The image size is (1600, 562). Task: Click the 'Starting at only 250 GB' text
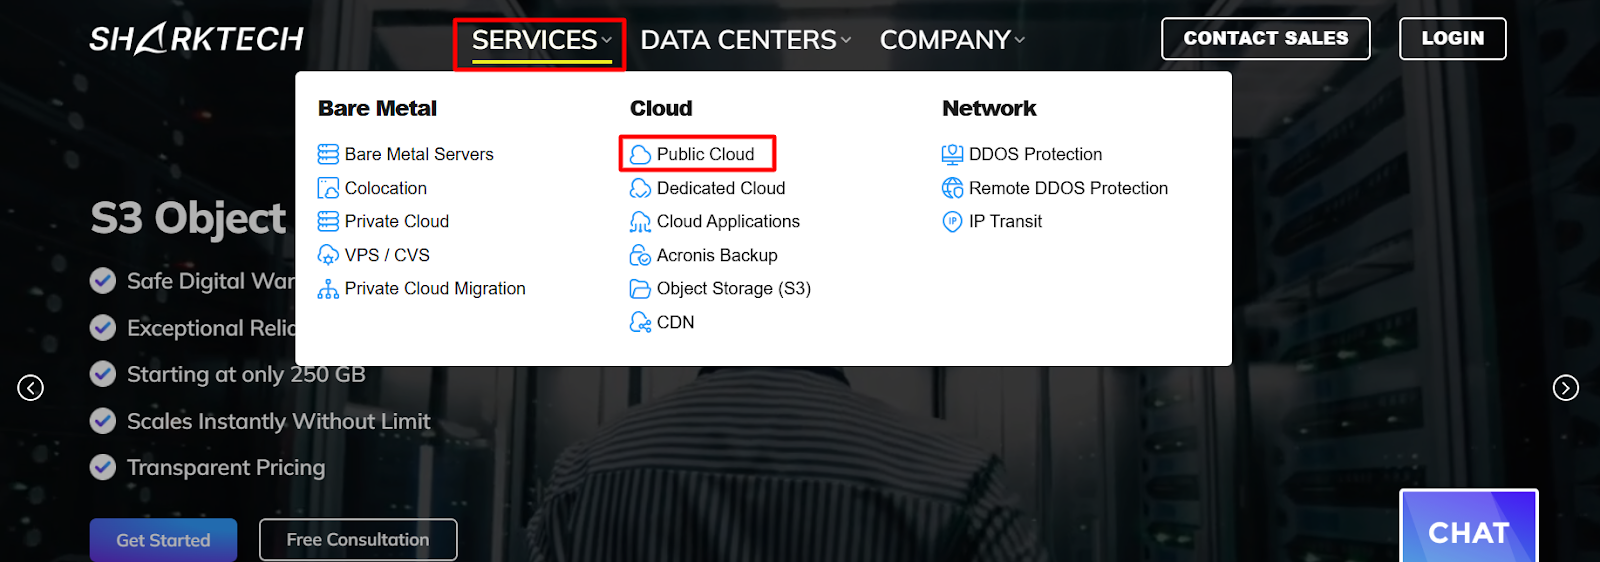[x=246, y=374]
